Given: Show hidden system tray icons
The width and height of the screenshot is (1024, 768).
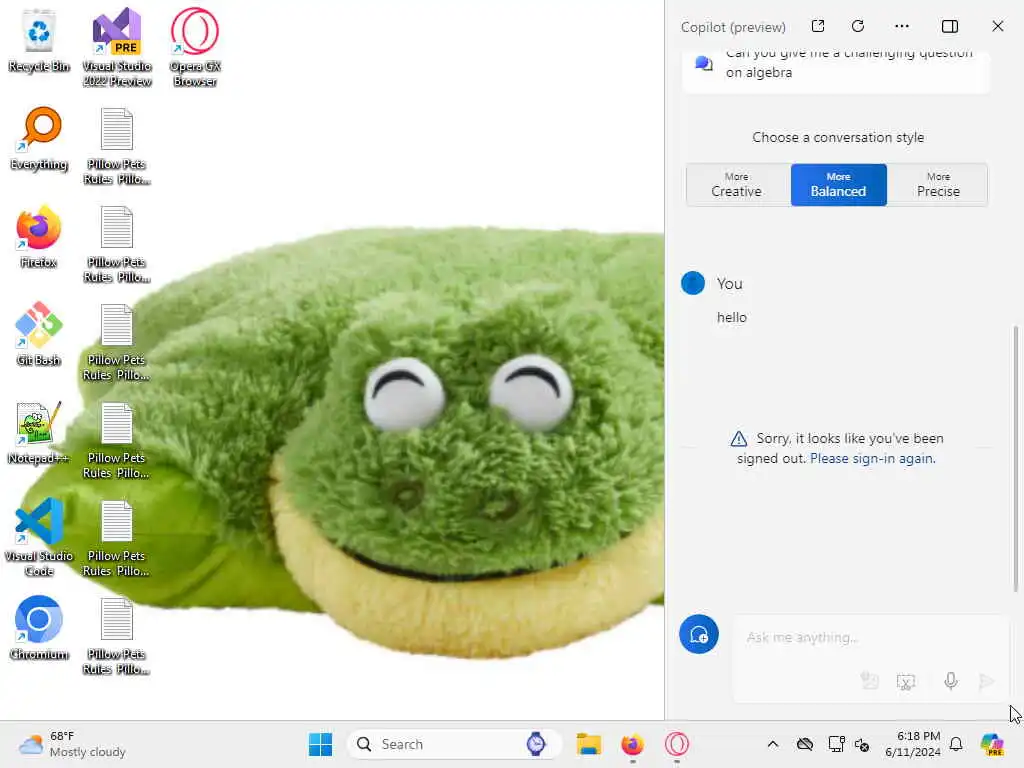Looking at the screenshot, I should pos(773,744).
